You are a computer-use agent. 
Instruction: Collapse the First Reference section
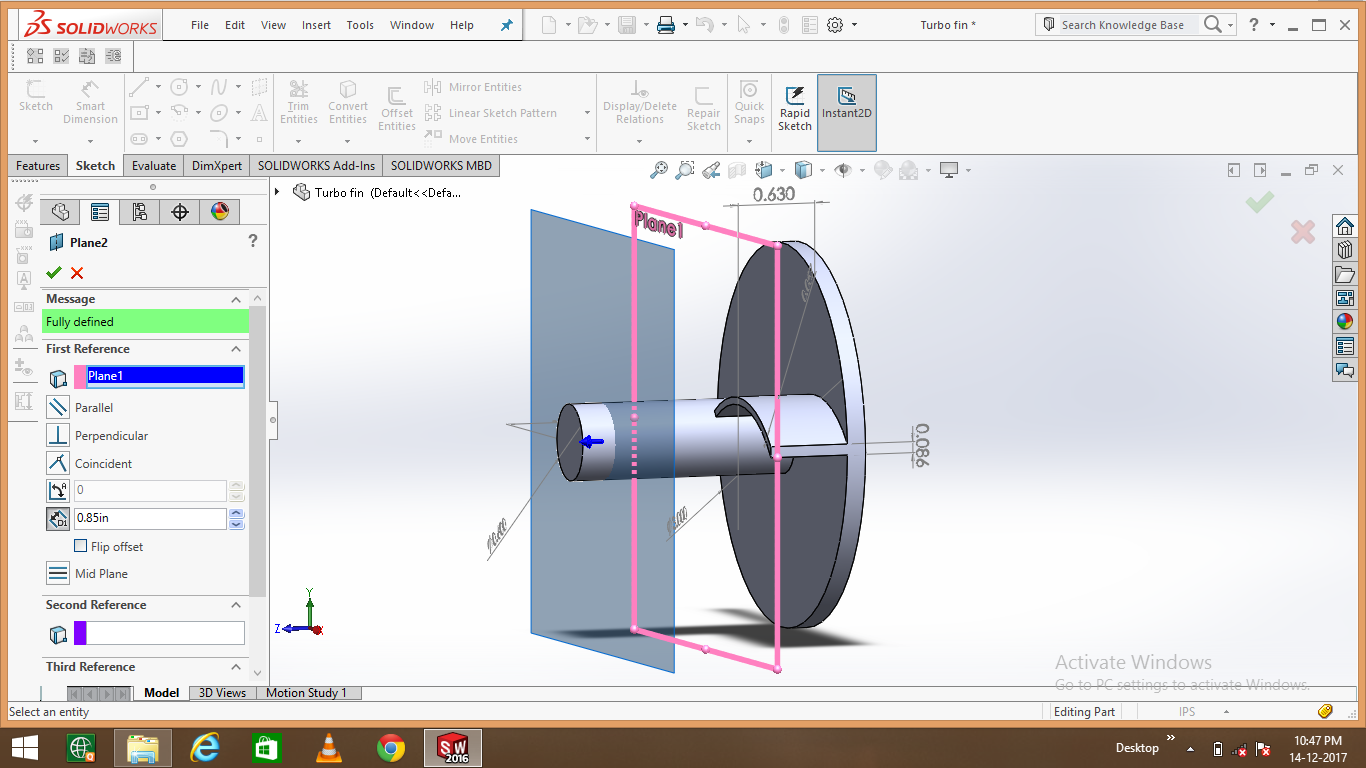(x=236, y=349)
